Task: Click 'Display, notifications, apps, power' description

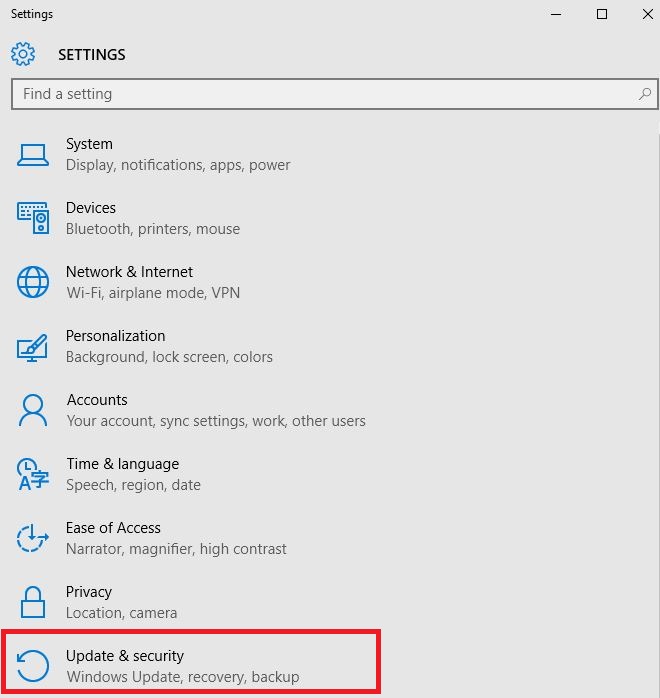Action: click(178, 165)
